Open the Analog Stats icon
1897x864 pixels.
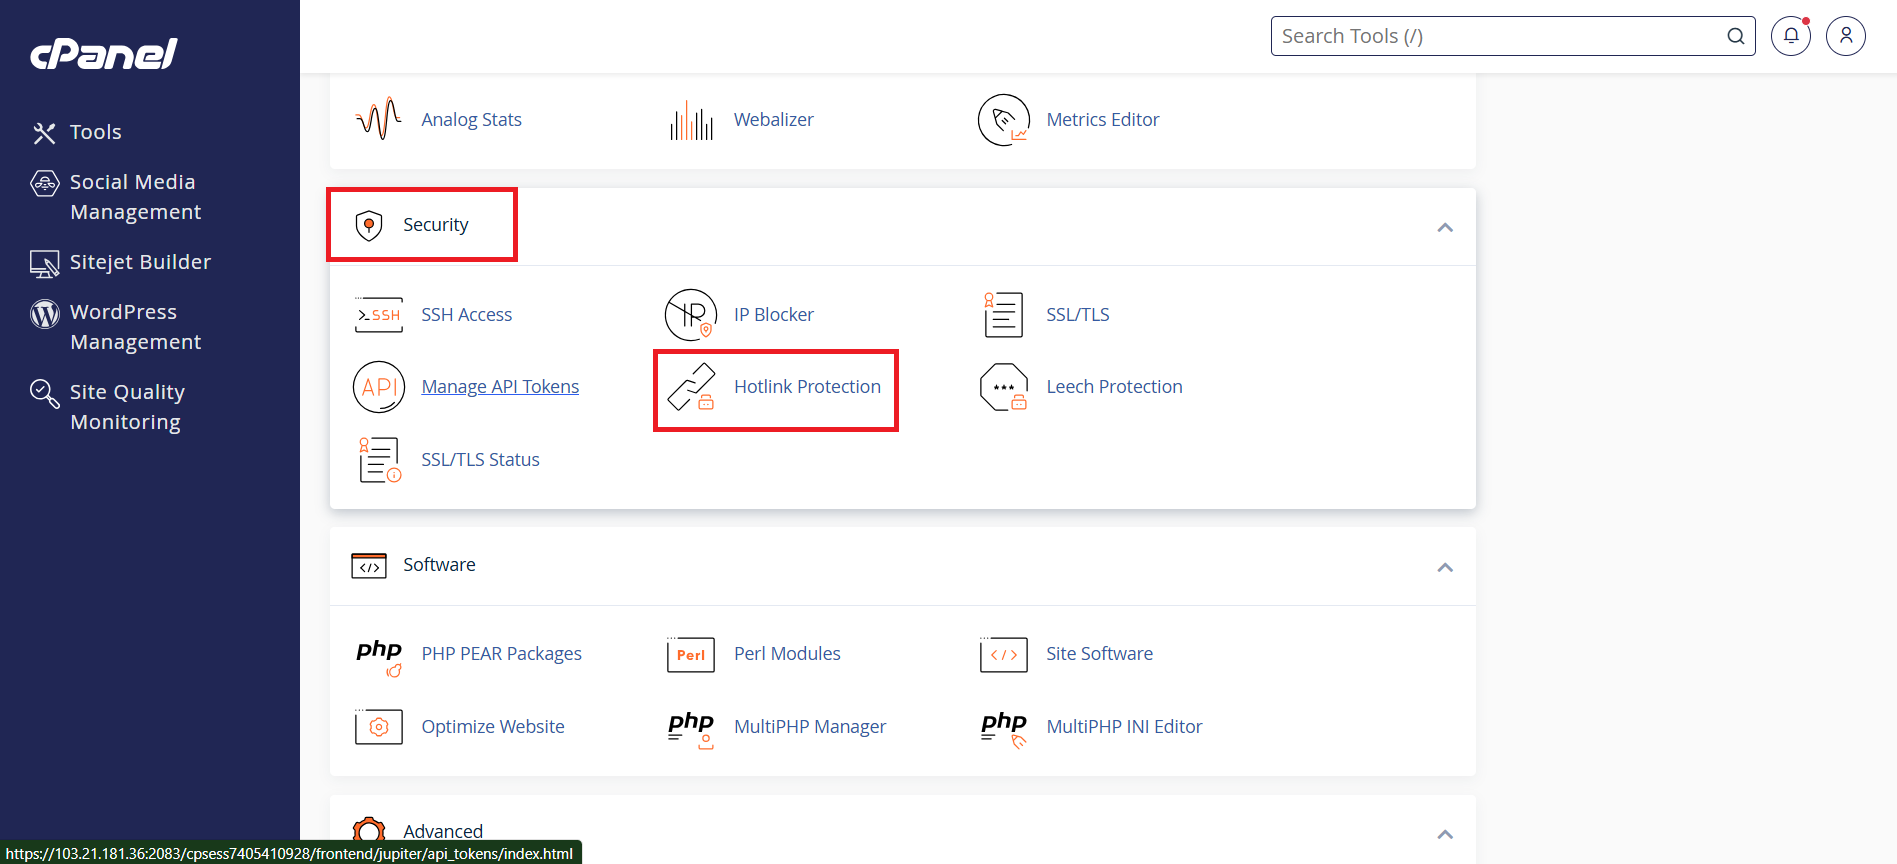(x=379, y=119)
